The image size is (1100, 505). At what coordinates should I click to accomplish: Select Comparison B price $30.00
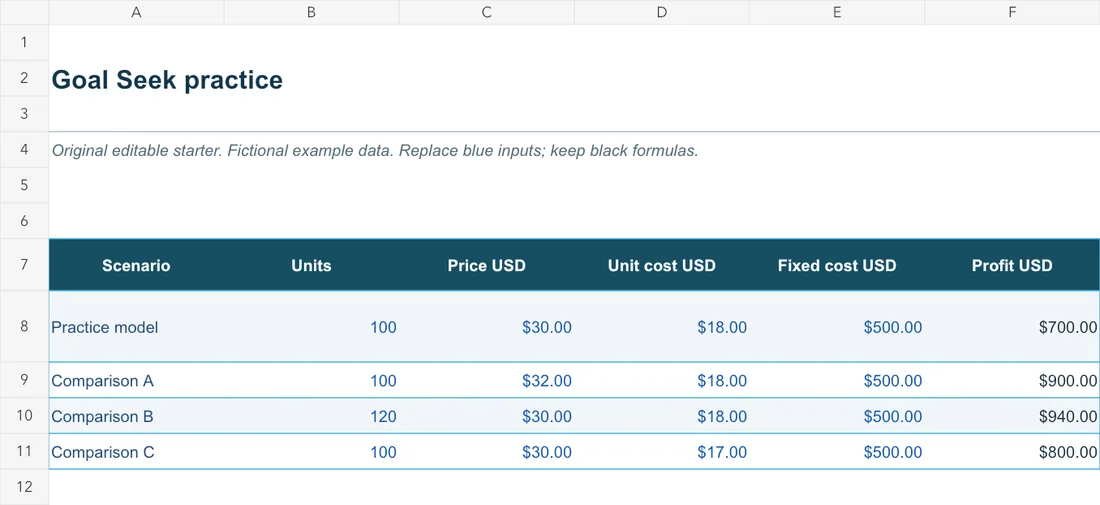click(x=487, y=417)
